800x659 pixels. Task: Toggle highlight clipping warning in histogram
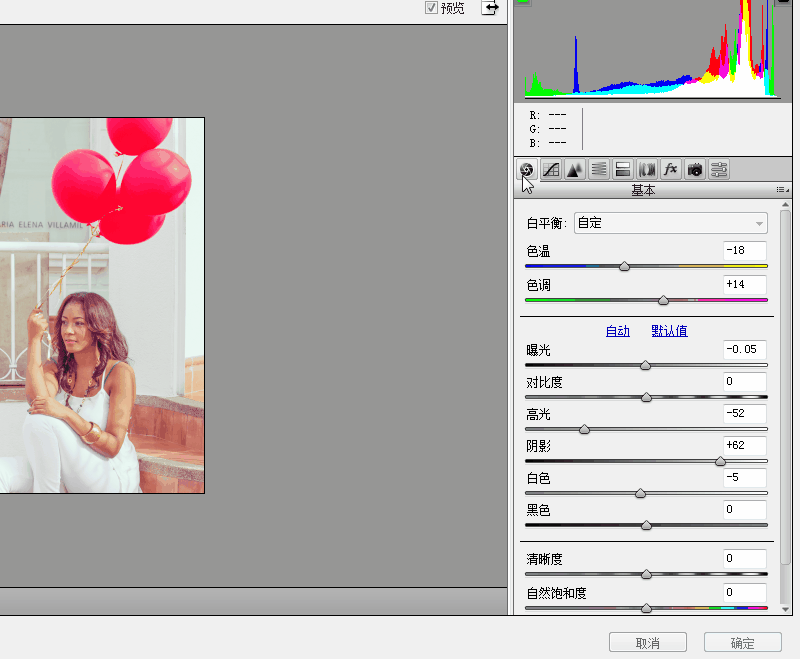(783, 2)
